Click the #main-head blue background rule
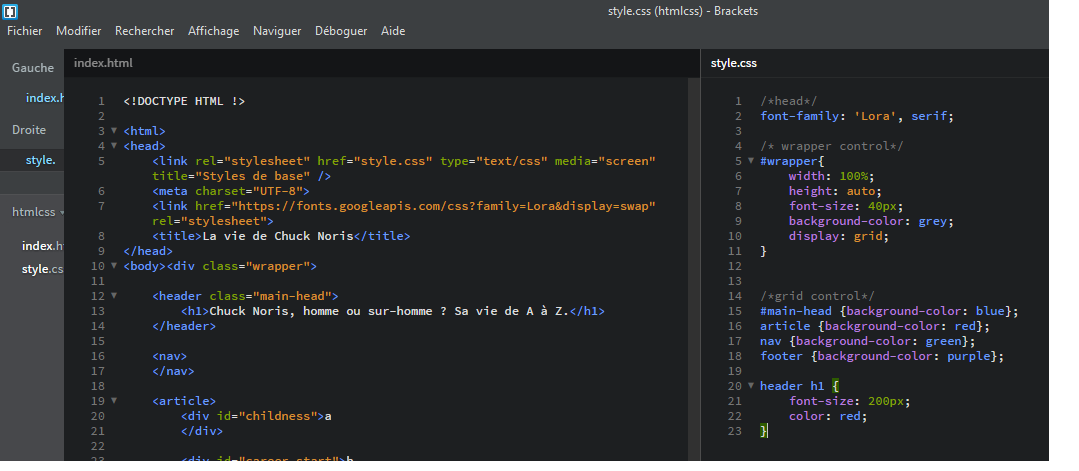The height and width of the screenshot is (471, 1079). click(x=890, y=311)
